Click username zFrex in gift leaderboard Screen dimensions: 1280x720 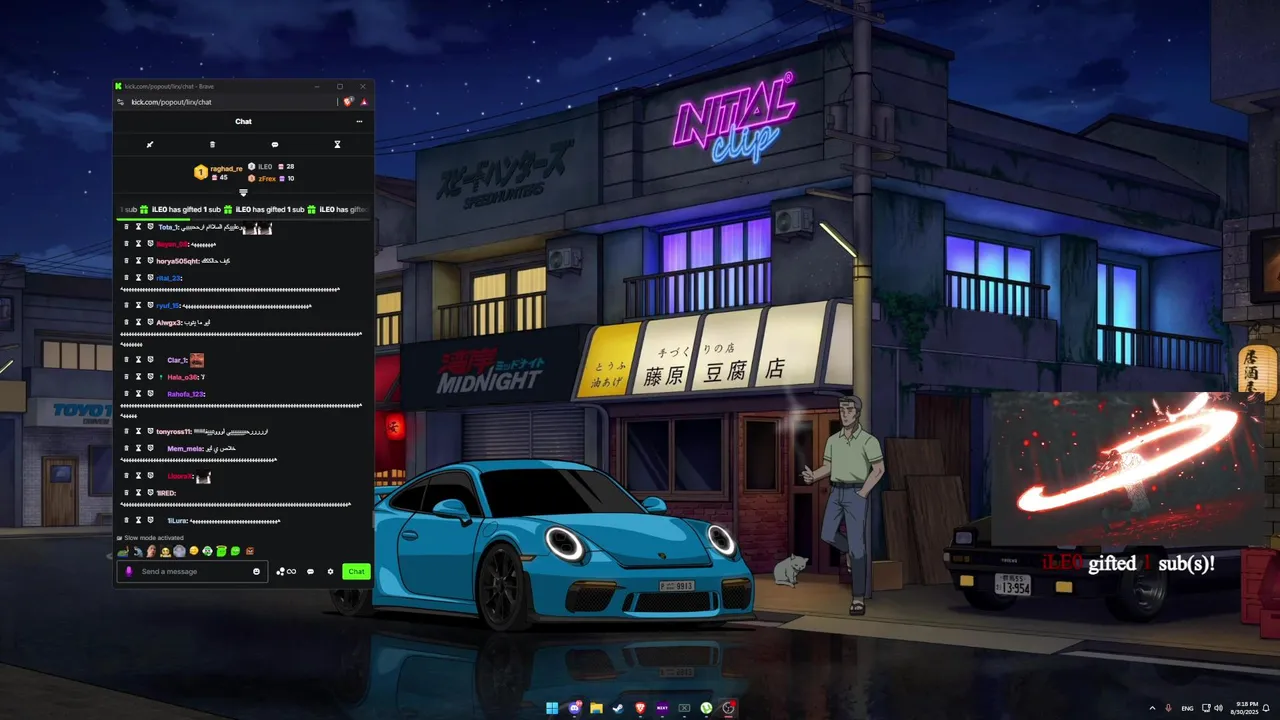[x=267, y=178]
